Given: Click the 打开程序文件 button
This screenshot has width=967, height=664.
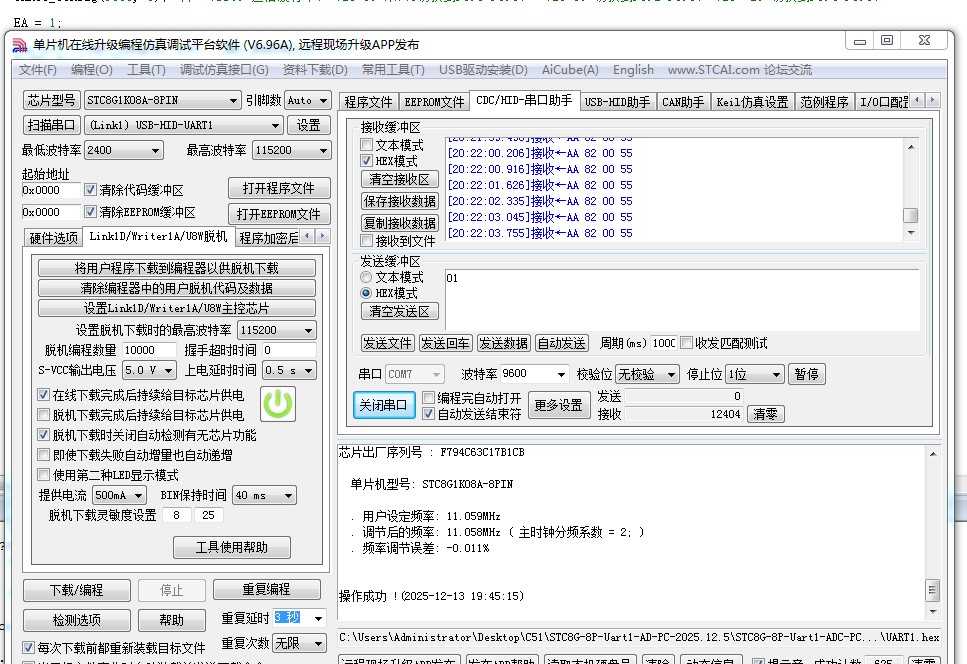Looking at the screenshot, I should (278, 187).
